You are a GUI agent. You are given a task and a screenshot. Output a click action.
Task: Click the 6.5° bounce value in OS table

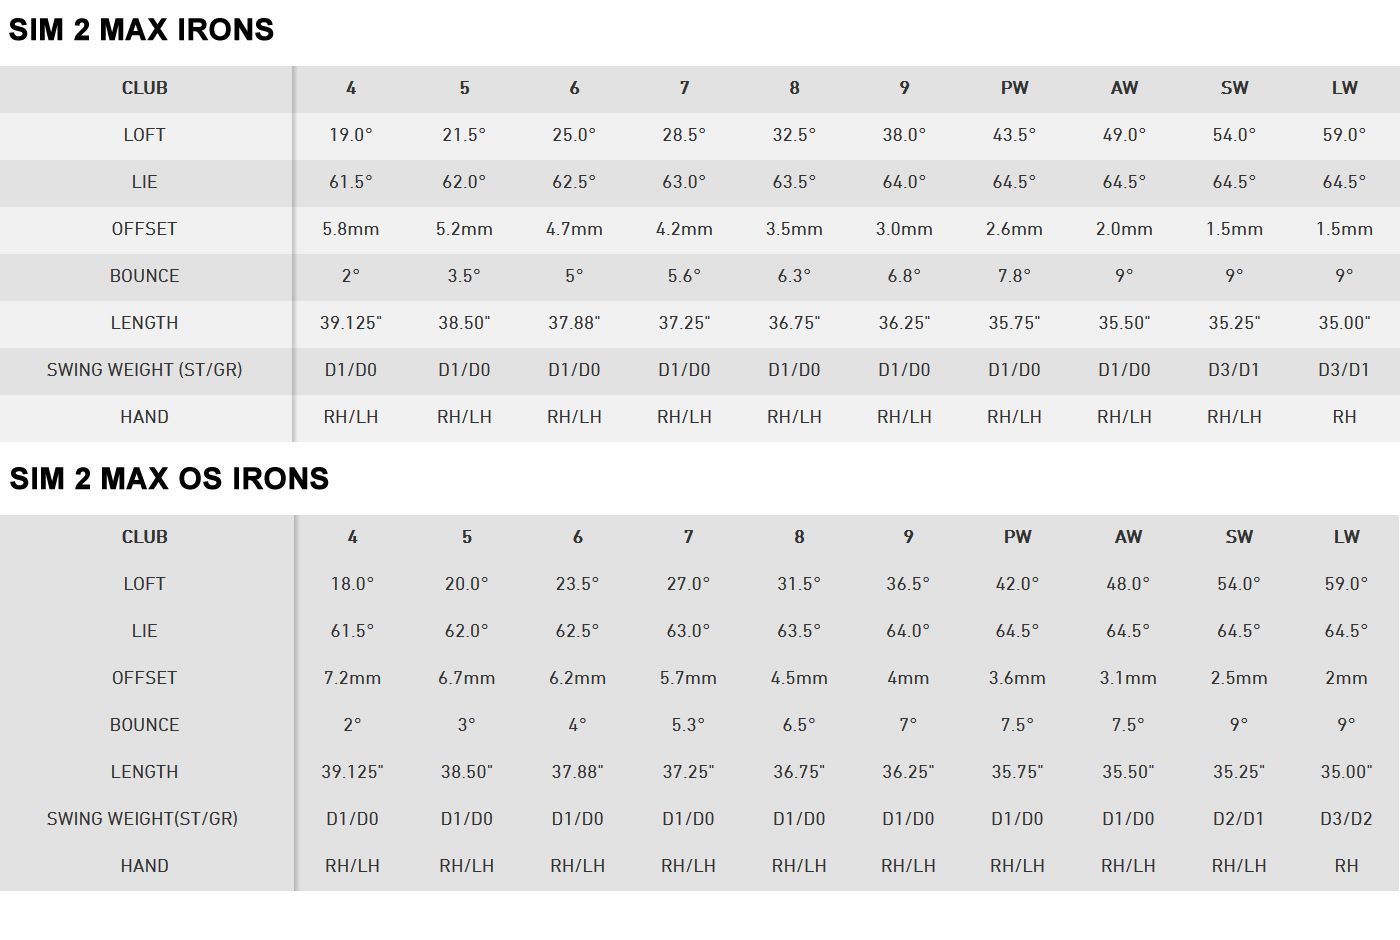799,725
